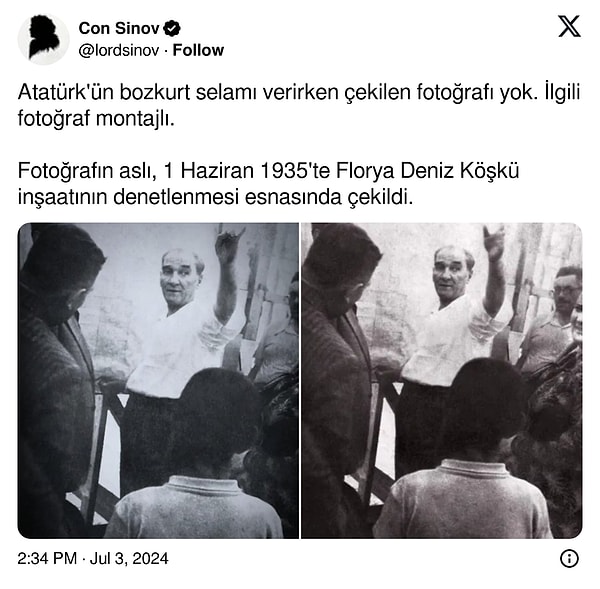Click the white shirt in right photo
The width and height of the screenshot is (600, 589).
[x=450, y=339]
